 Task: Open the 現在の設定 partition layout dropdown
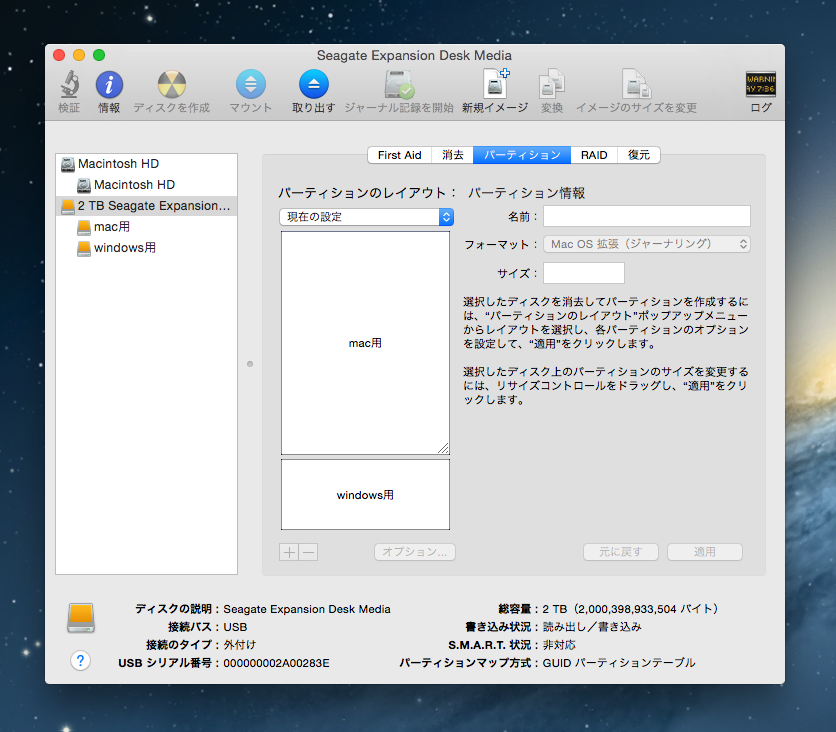tap(366, 217)
